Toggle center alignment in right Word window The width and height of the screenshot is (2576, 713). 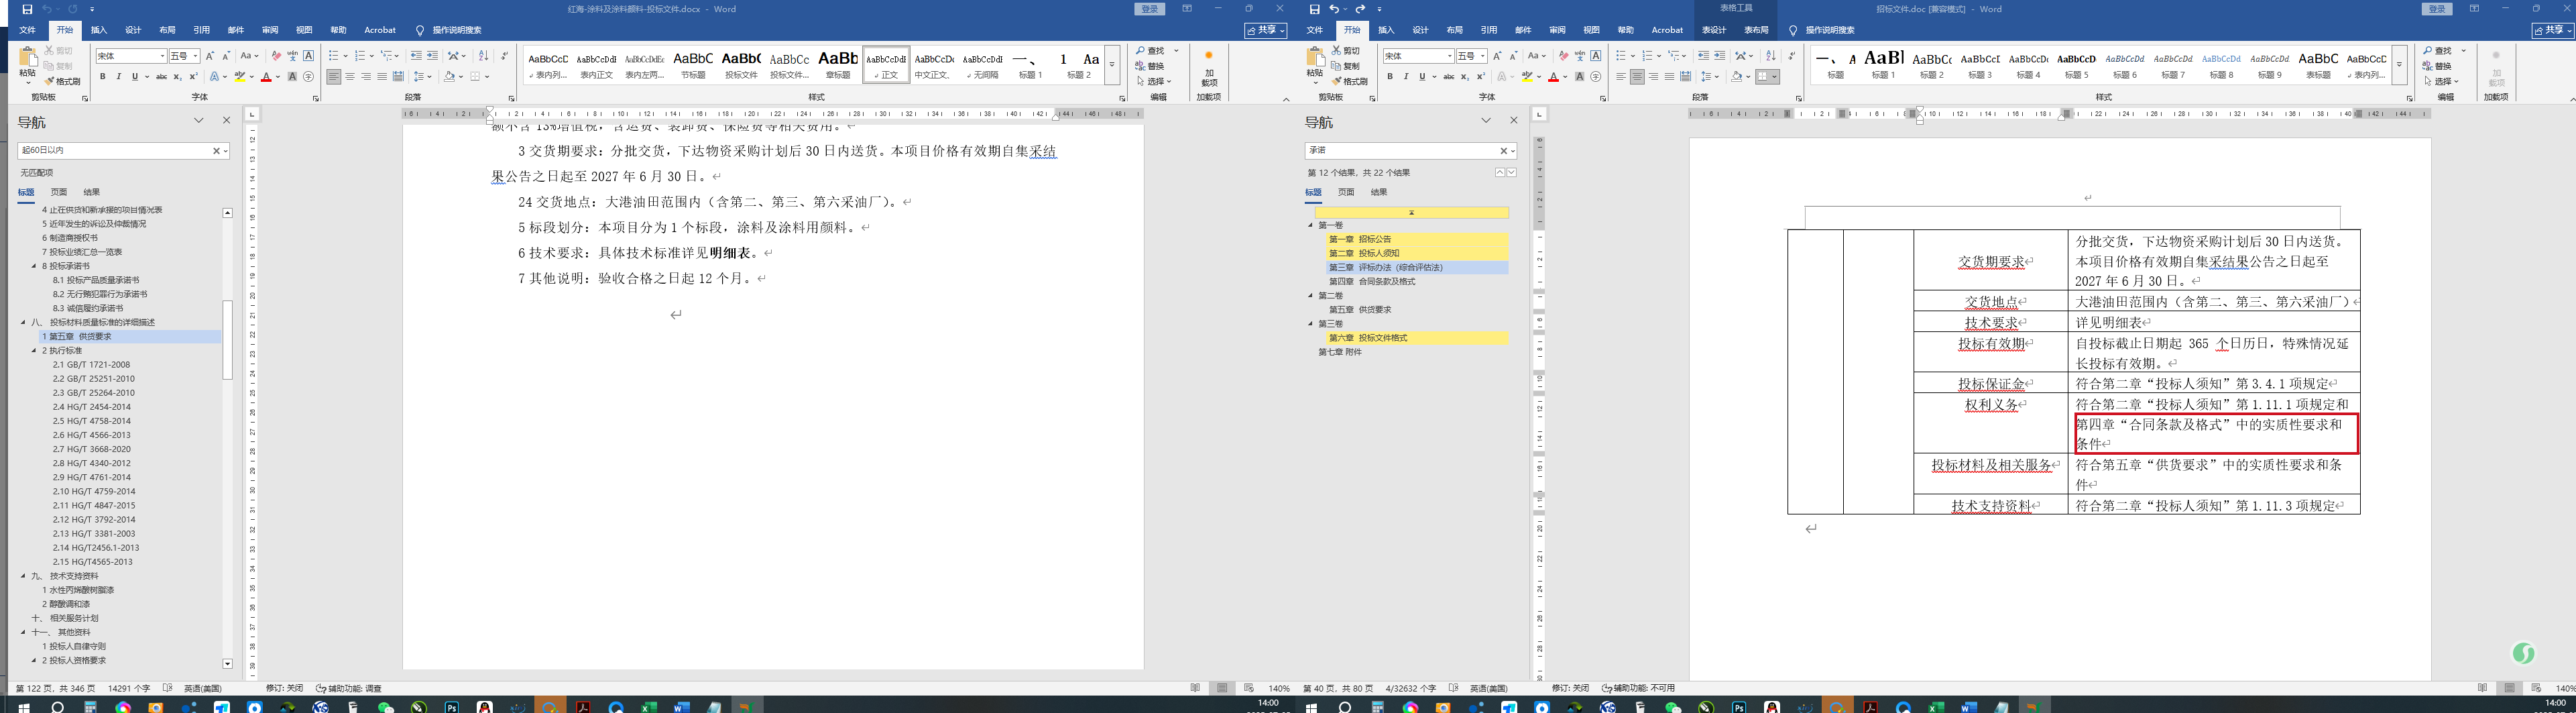1637,77
